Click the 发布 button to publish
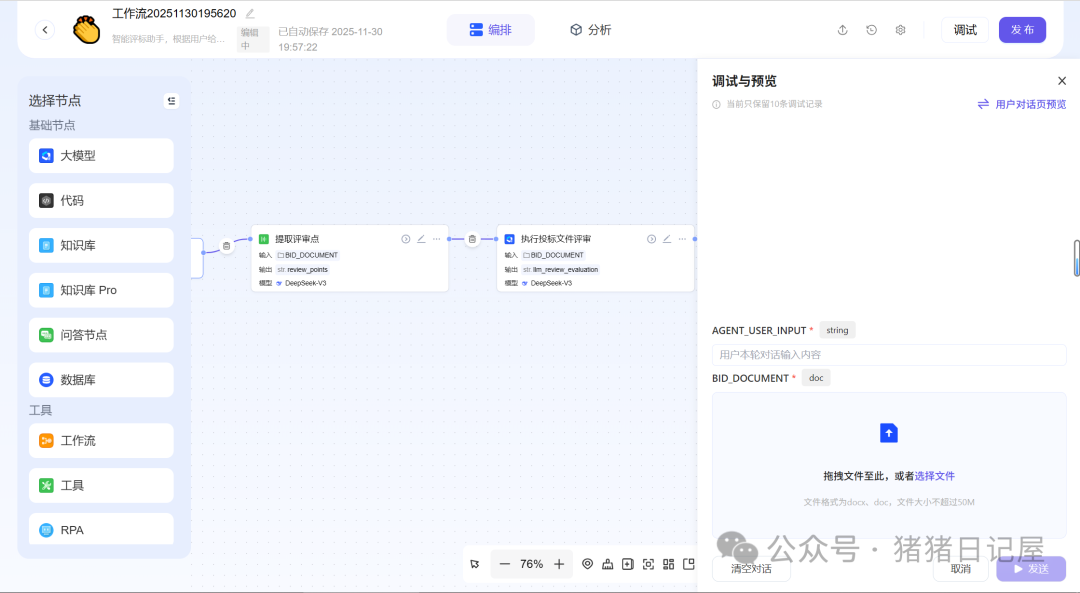Screen dimensions: 1080x593 click(1022, 30)
